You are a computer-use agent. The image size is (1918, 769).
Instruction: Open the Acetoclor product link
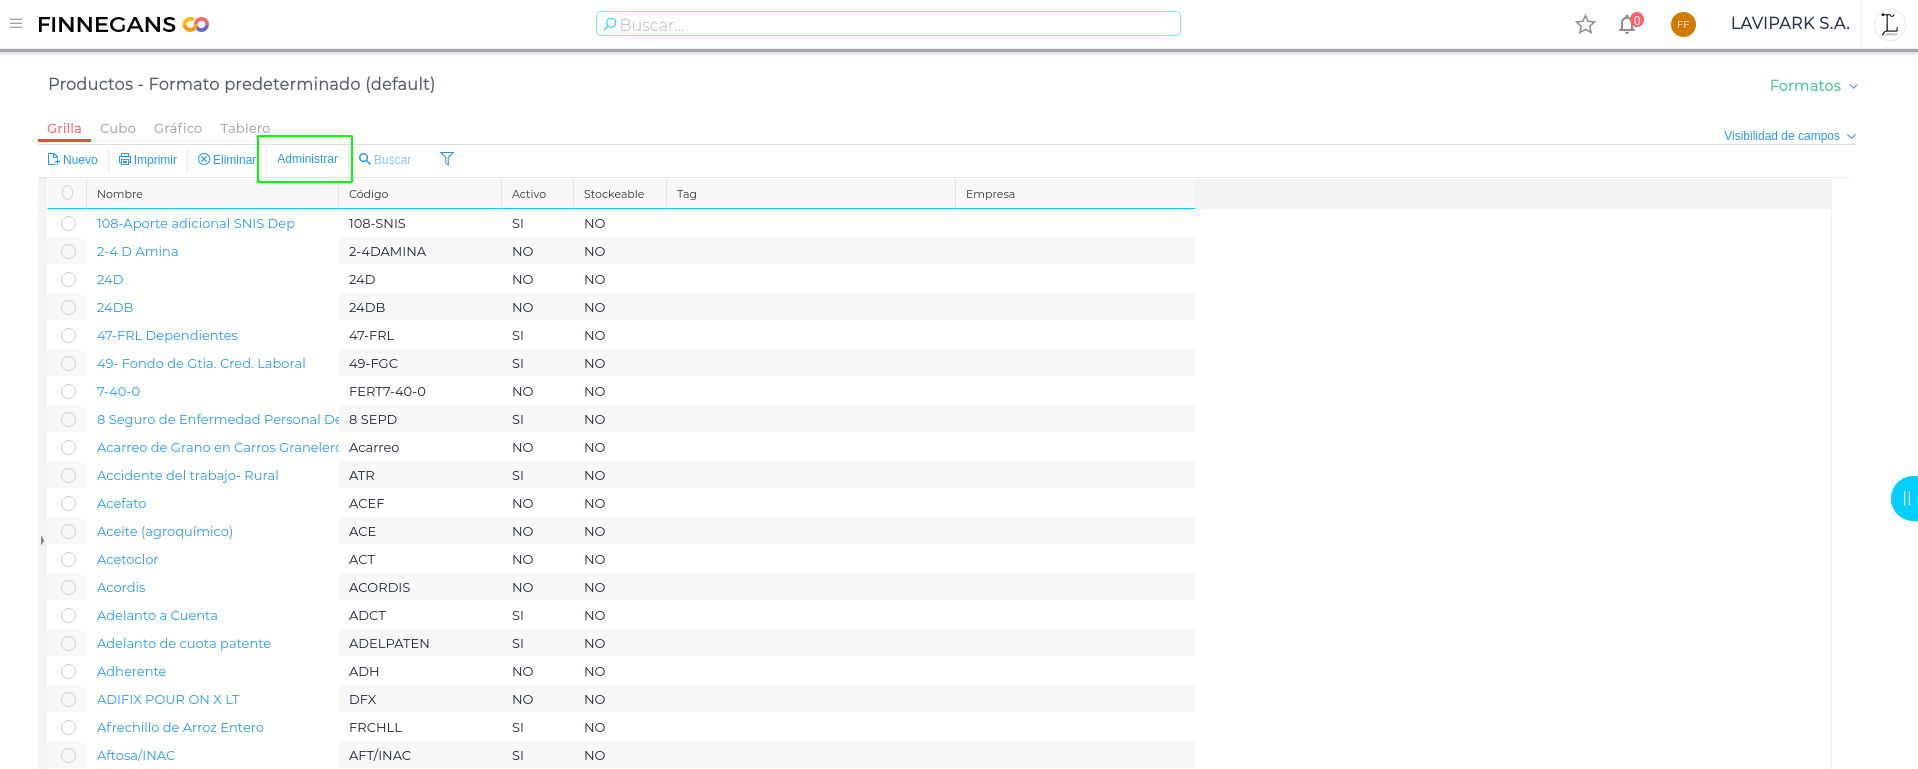(x=127, y=559)
